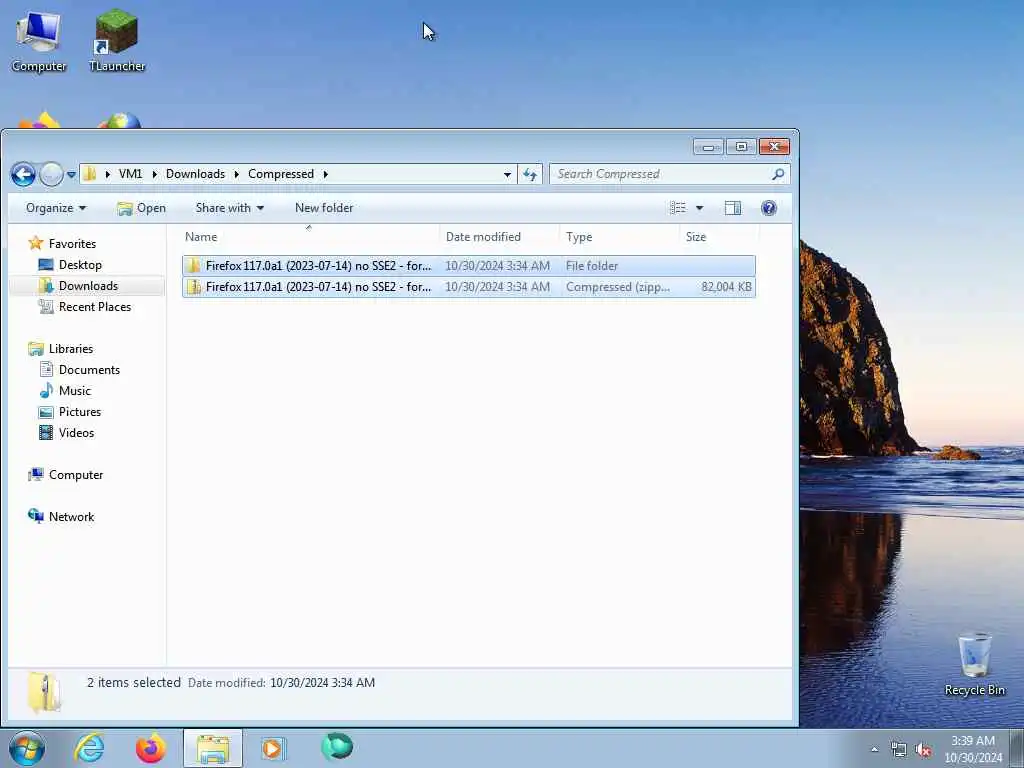1024x768 pixels.
Task: Open Favorites in the navigation pane
Action: point(63,244)
